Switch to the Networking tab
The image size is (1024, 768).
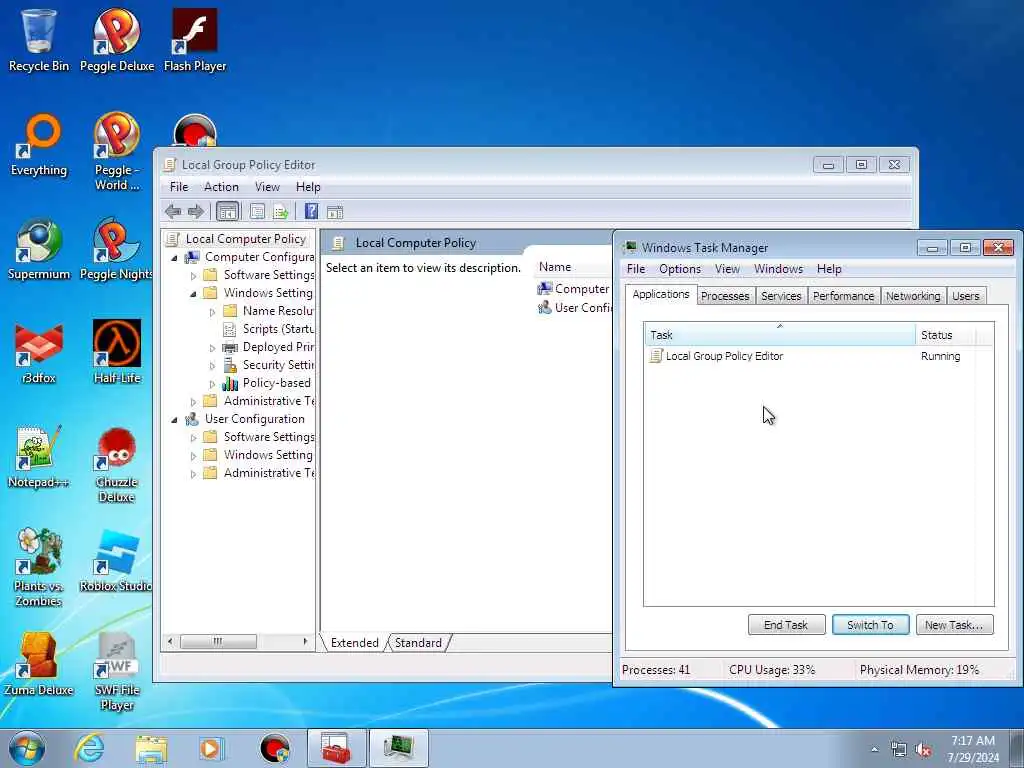pos(912,296)
